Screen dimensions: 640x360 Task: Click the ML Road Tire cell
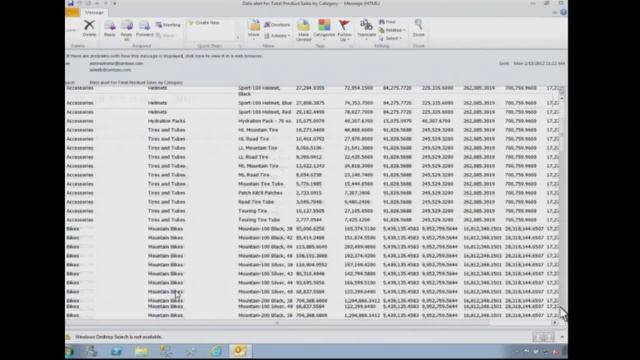click(254, 175)
